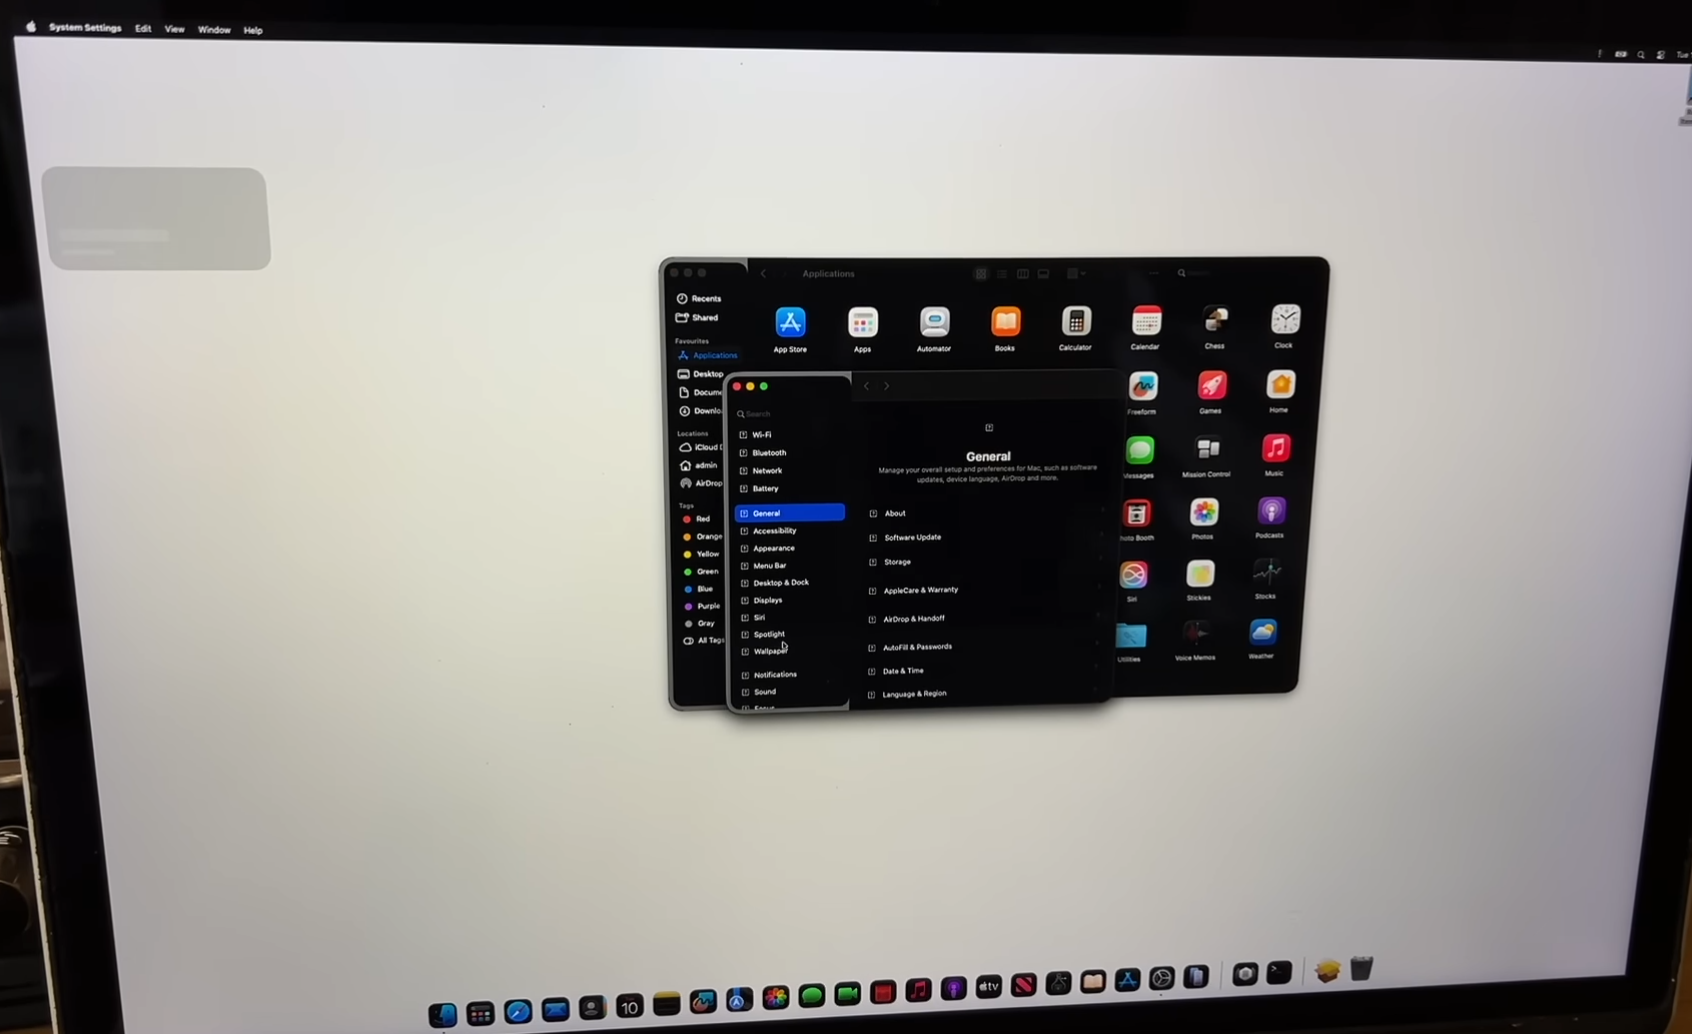
Task: Click Spotlight search icon in menu bar
Action: (1641, 55)
